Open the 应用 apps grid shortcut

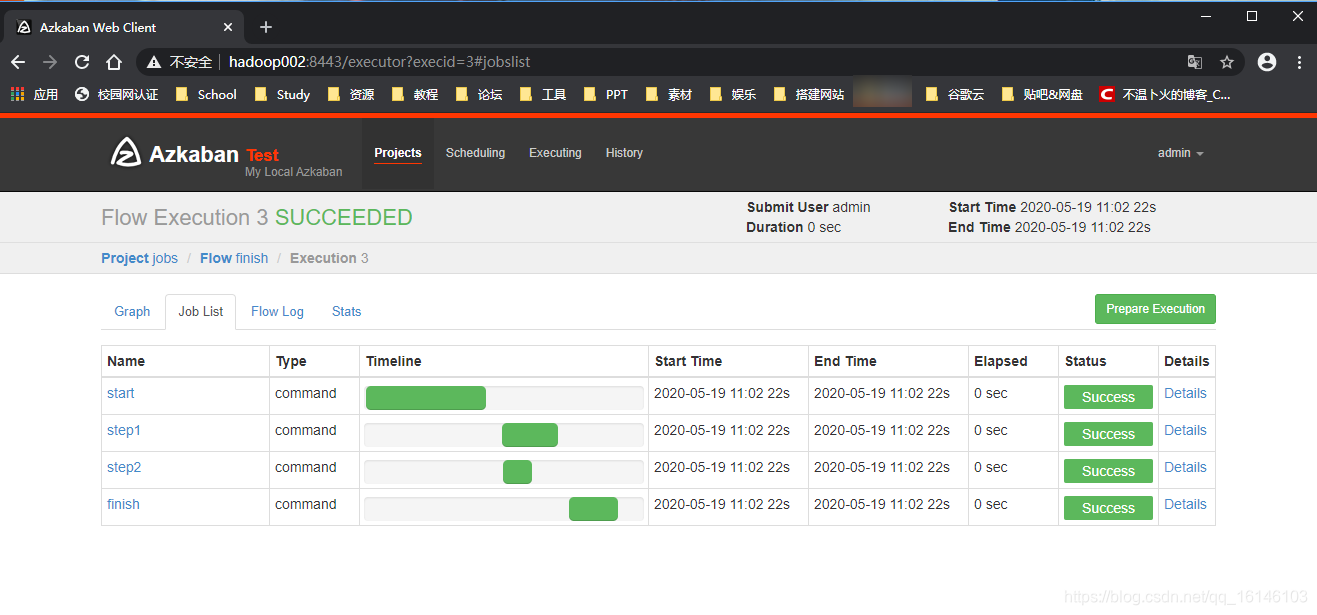(x=34, y=94)
